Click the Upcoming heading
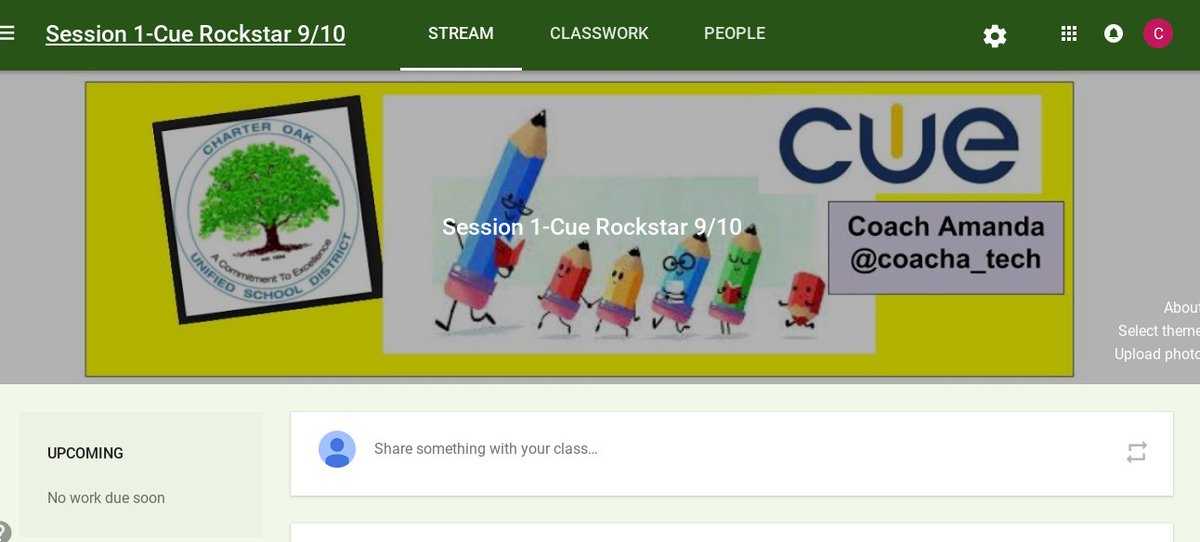The height and width of the screenshot is (542, 1200). (85, 453)
